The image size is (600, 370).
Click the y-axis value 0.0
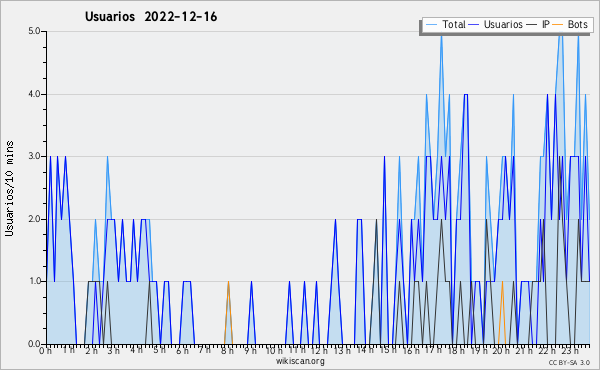coord(34,344)
